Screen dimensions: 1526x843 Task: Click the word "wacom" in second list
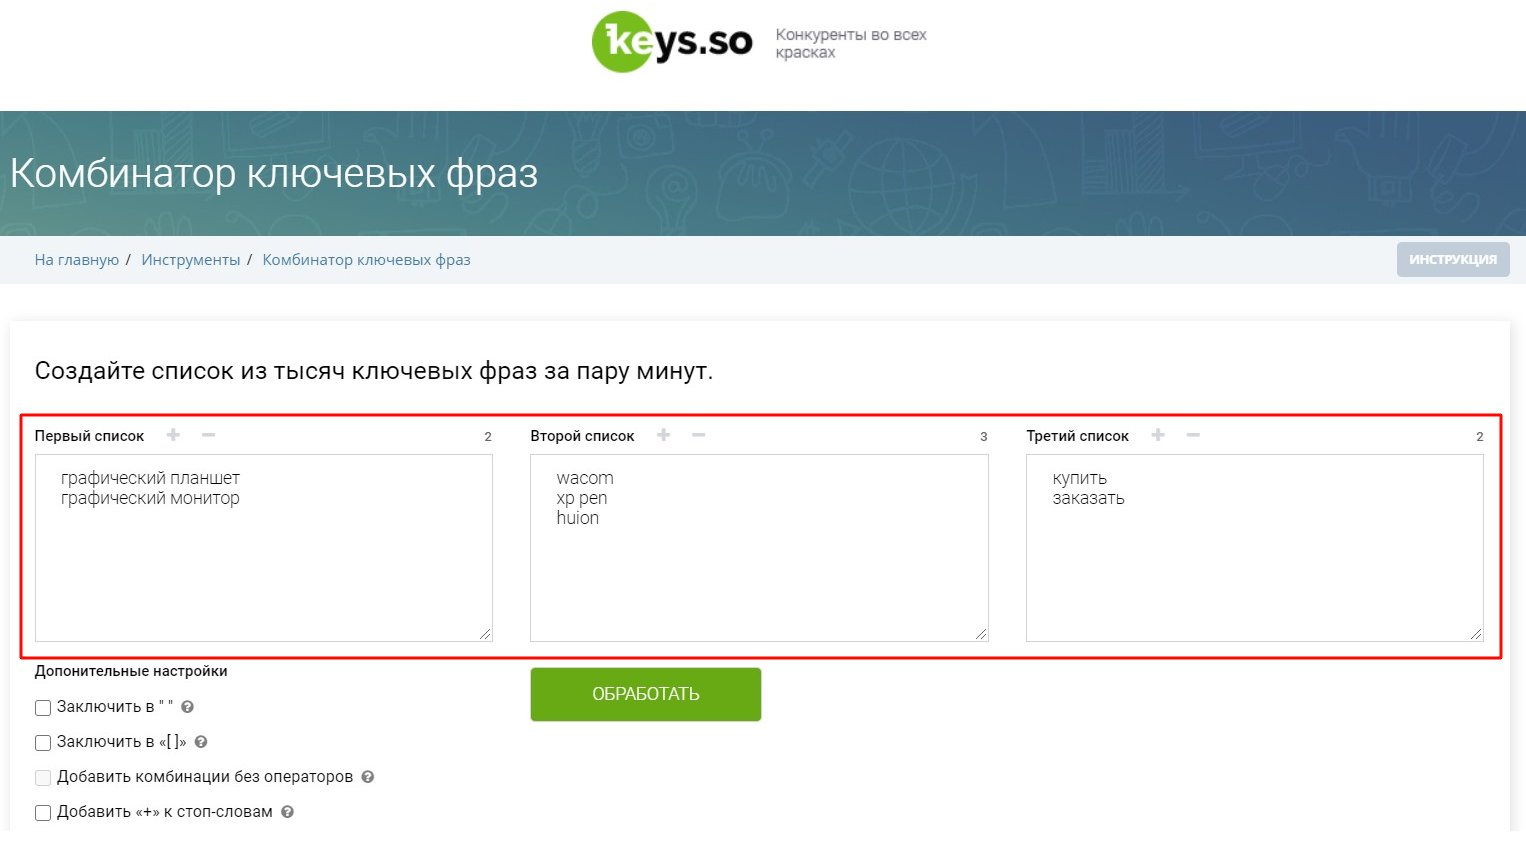(585, 478)
